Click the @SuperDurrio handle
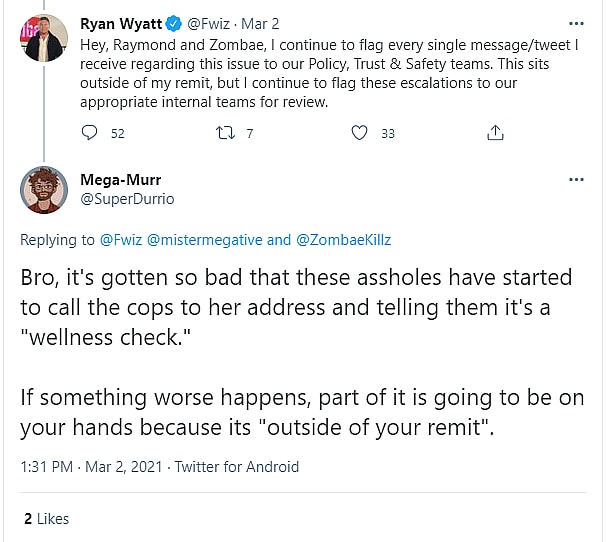This screenshot has height=542, width=607. pyautogui.click(x=127, y=199)
